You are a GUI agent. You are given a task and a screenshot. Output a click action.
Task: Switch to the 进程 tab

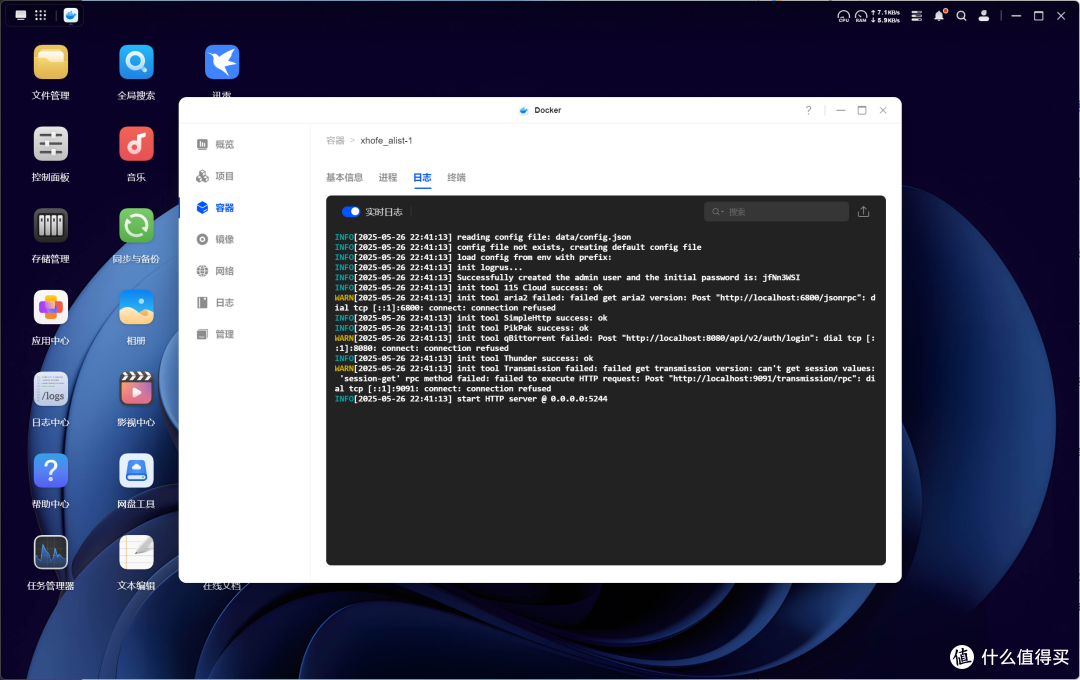pyautogui.click(x=388, y=177)
